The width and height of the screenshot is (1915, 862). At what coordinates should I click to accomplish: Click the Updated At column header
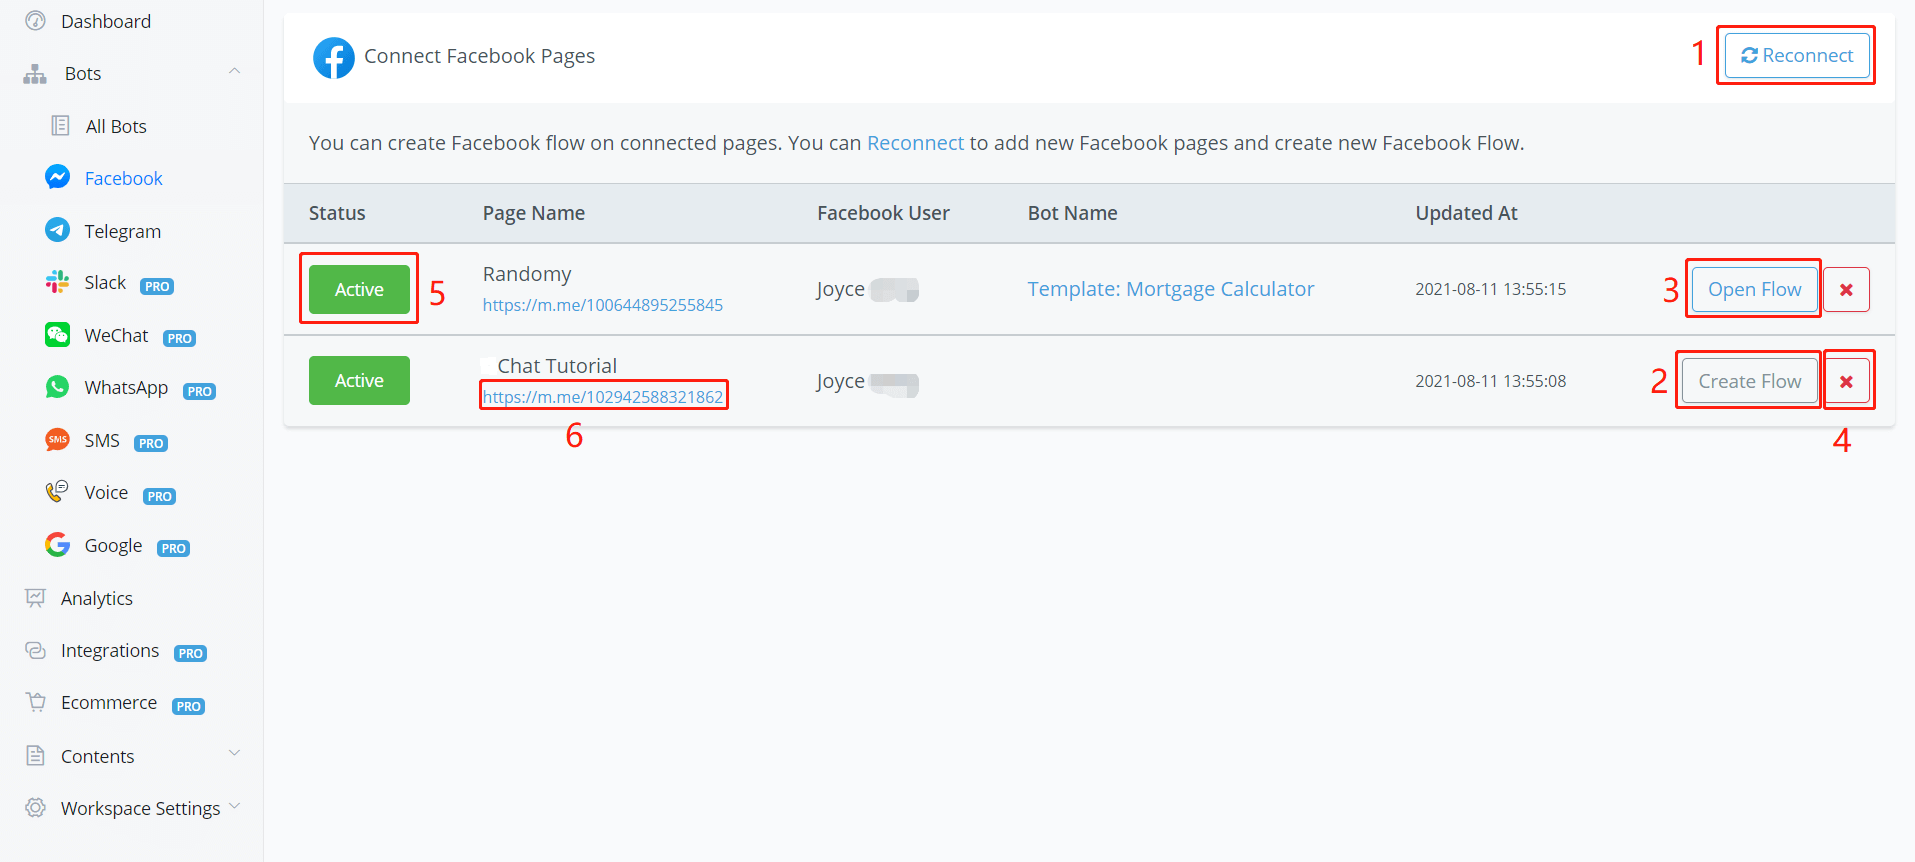[x=1466, y=213]
